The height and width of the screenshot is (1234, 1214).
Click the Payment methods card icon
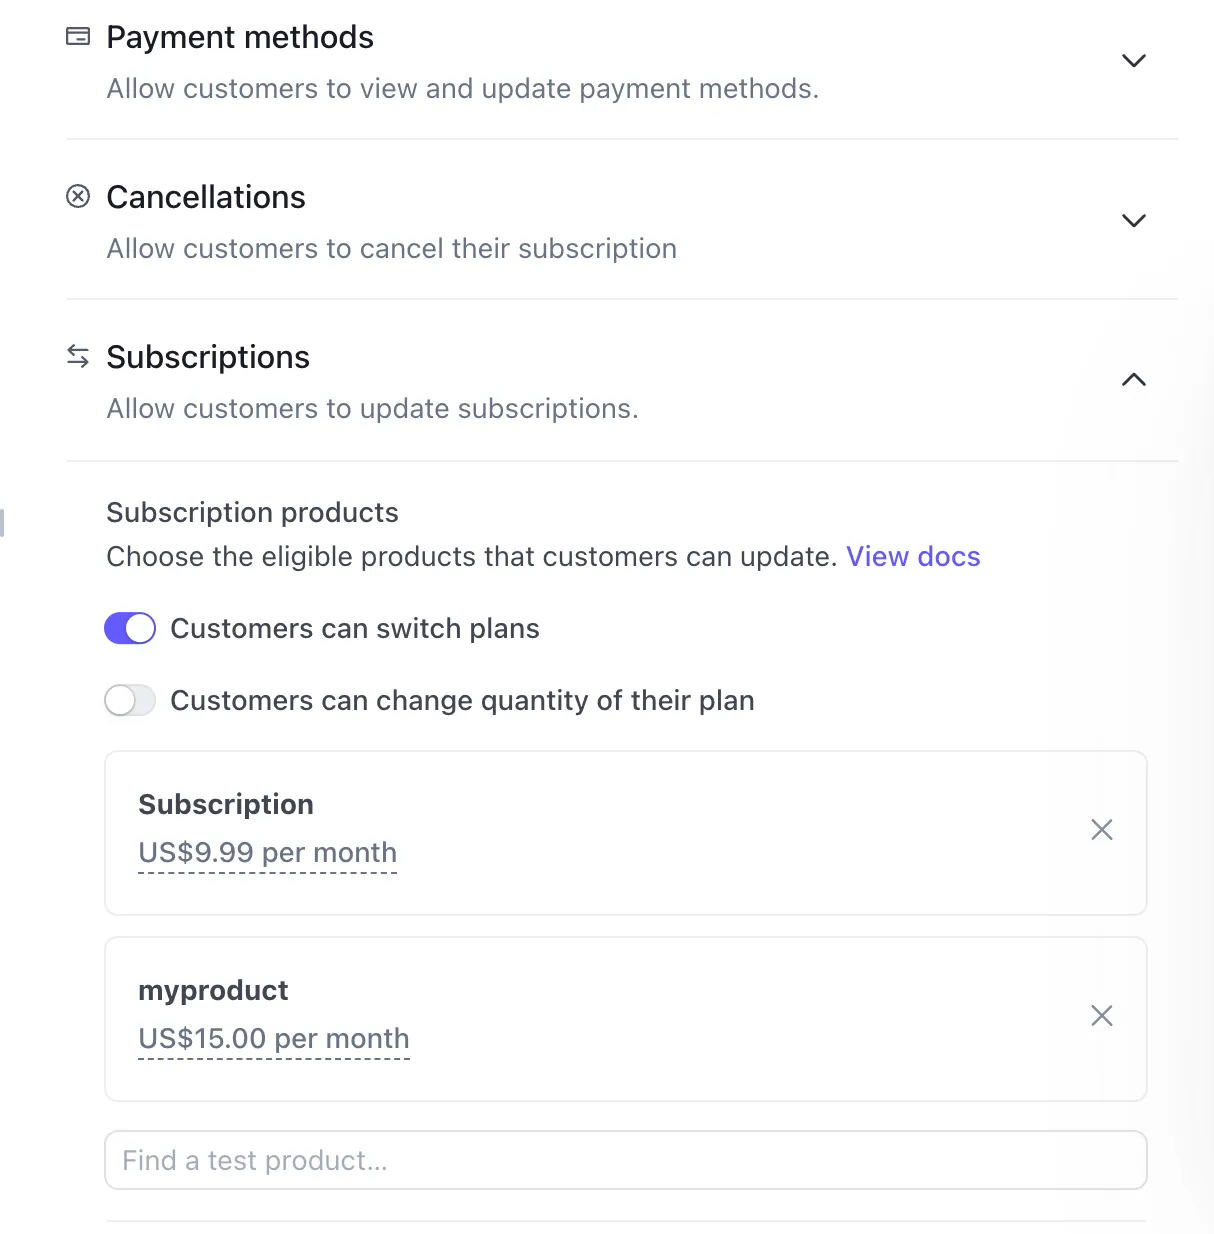78,37
